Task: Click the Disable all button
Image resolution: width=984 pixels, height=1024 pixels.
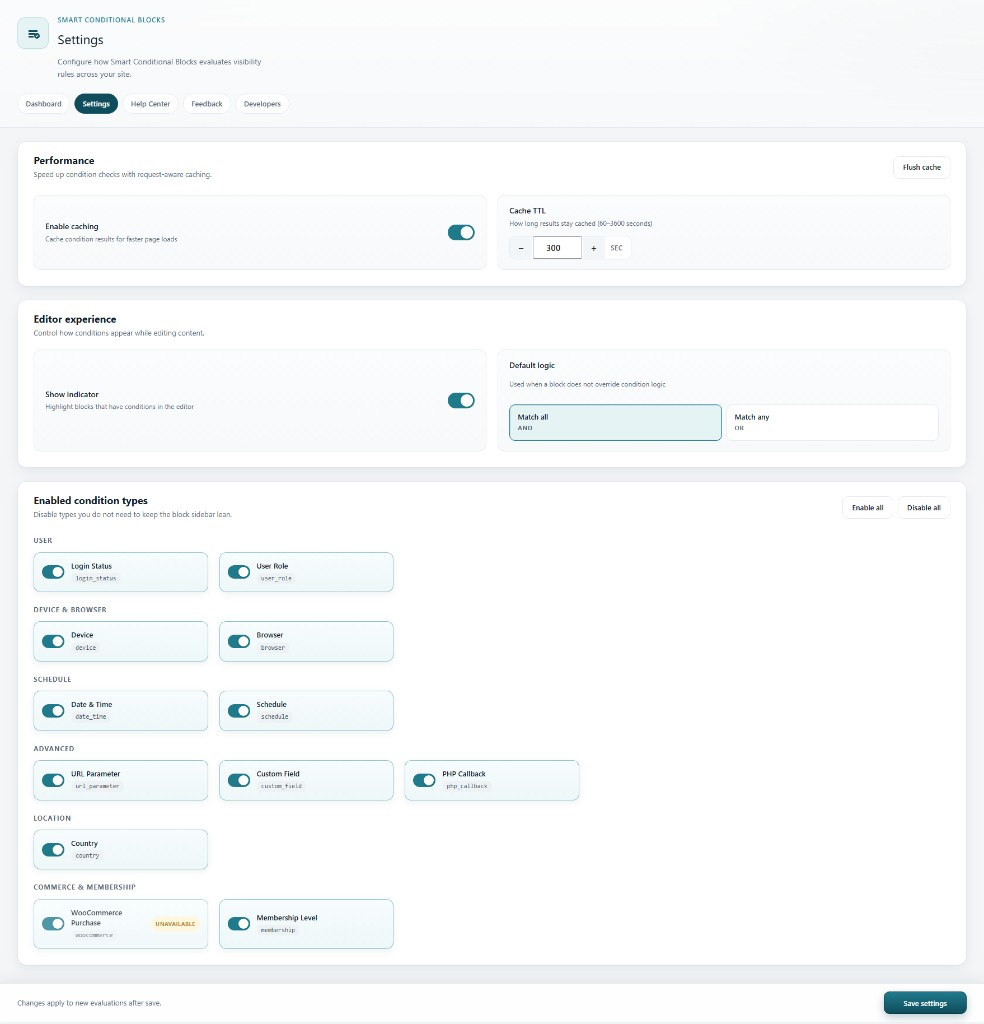Action: (924, 507)
